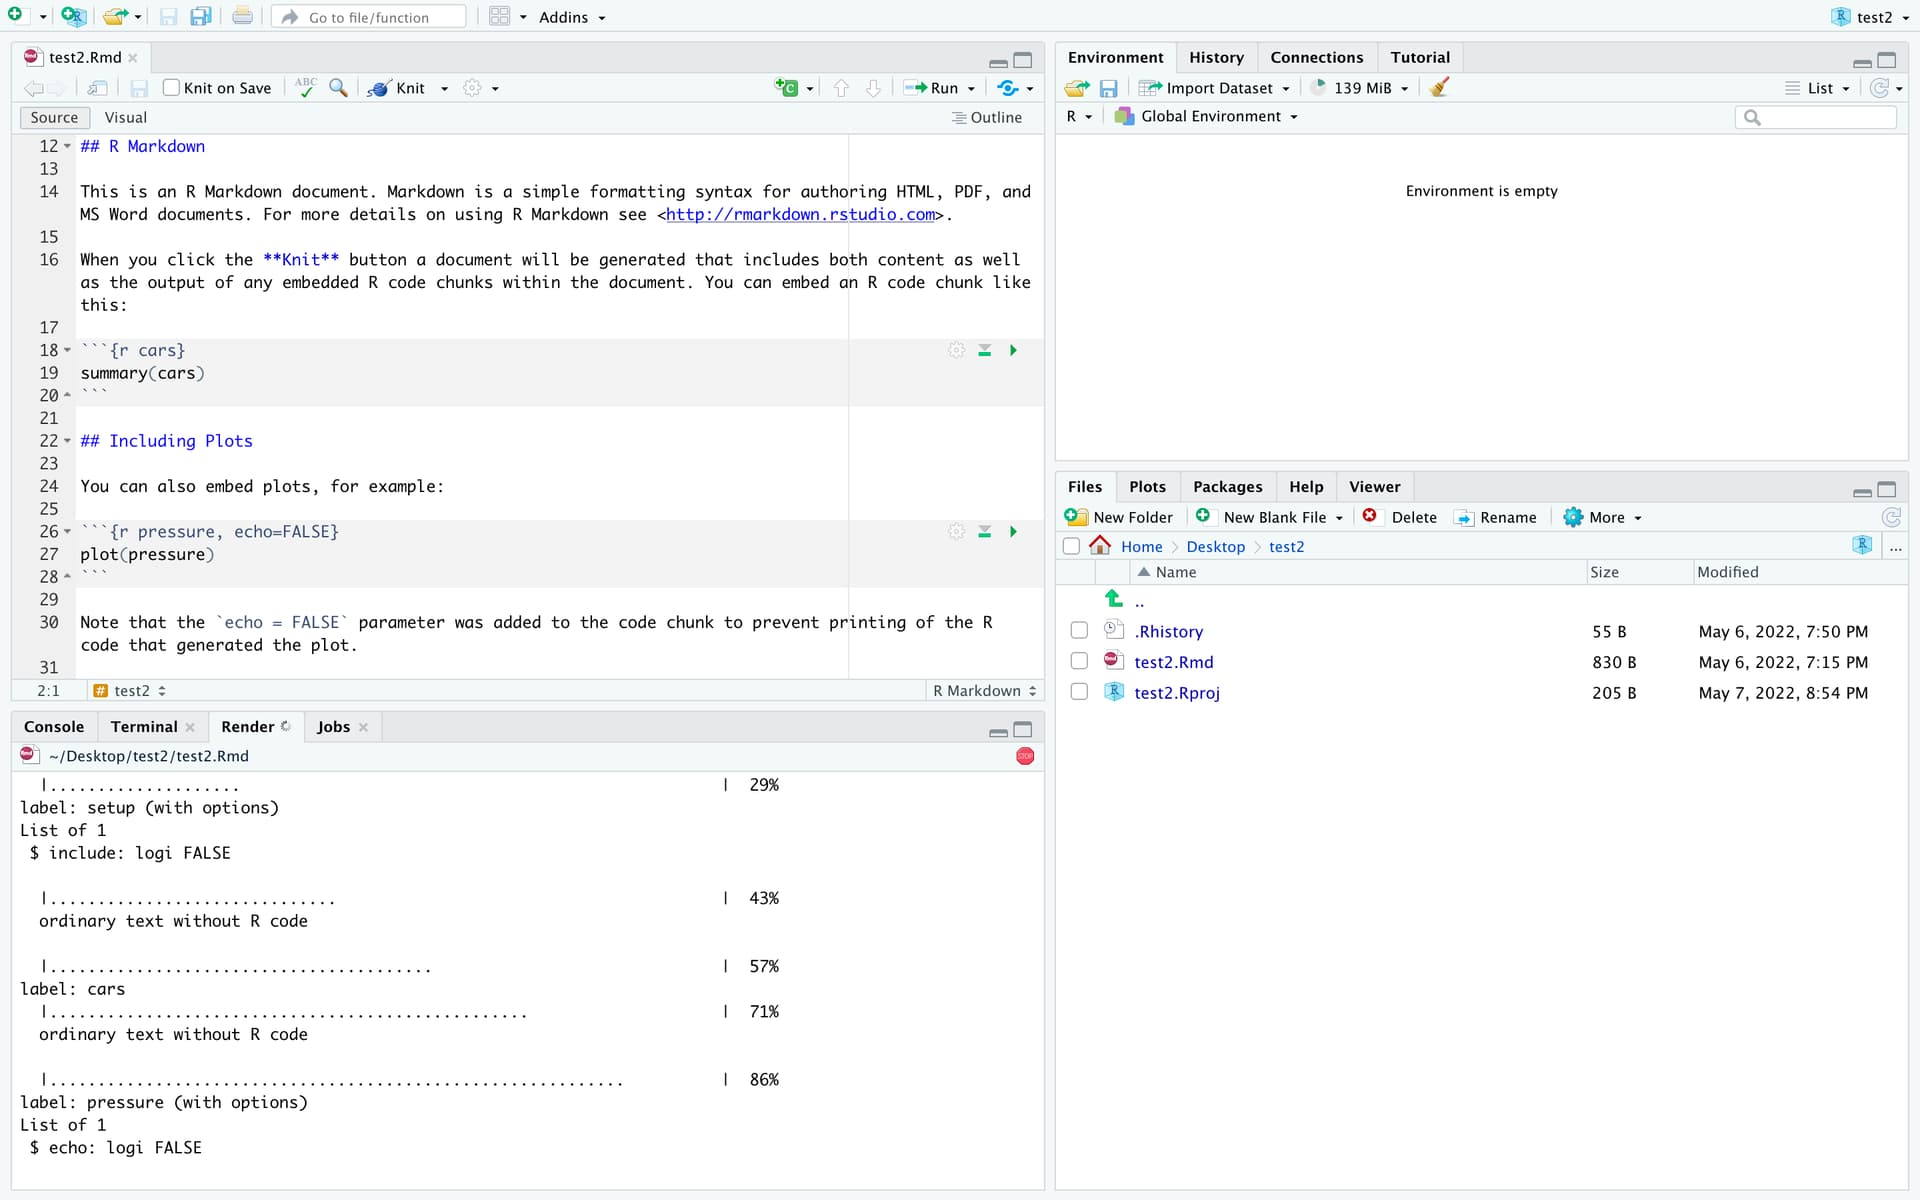Image resolution: width=1920 pixels, height=1200 pixels.
Task: Check the box next to test2.Rmd file
Action: coord(1079,661)
